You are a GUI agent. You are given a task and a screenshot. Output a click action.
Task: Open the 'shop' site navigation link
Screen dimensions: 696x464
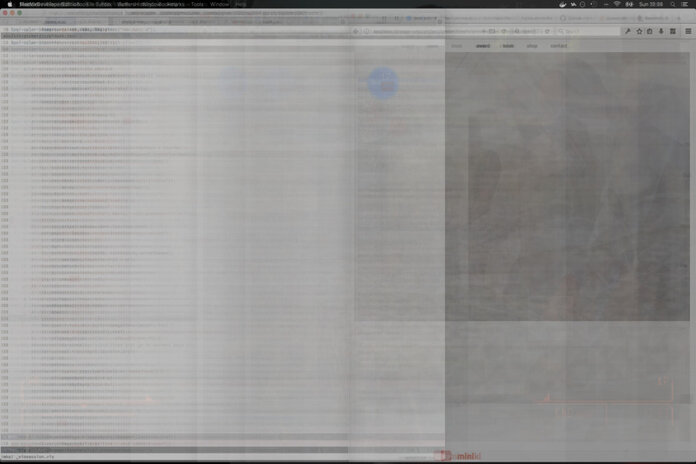pos(532,46)
